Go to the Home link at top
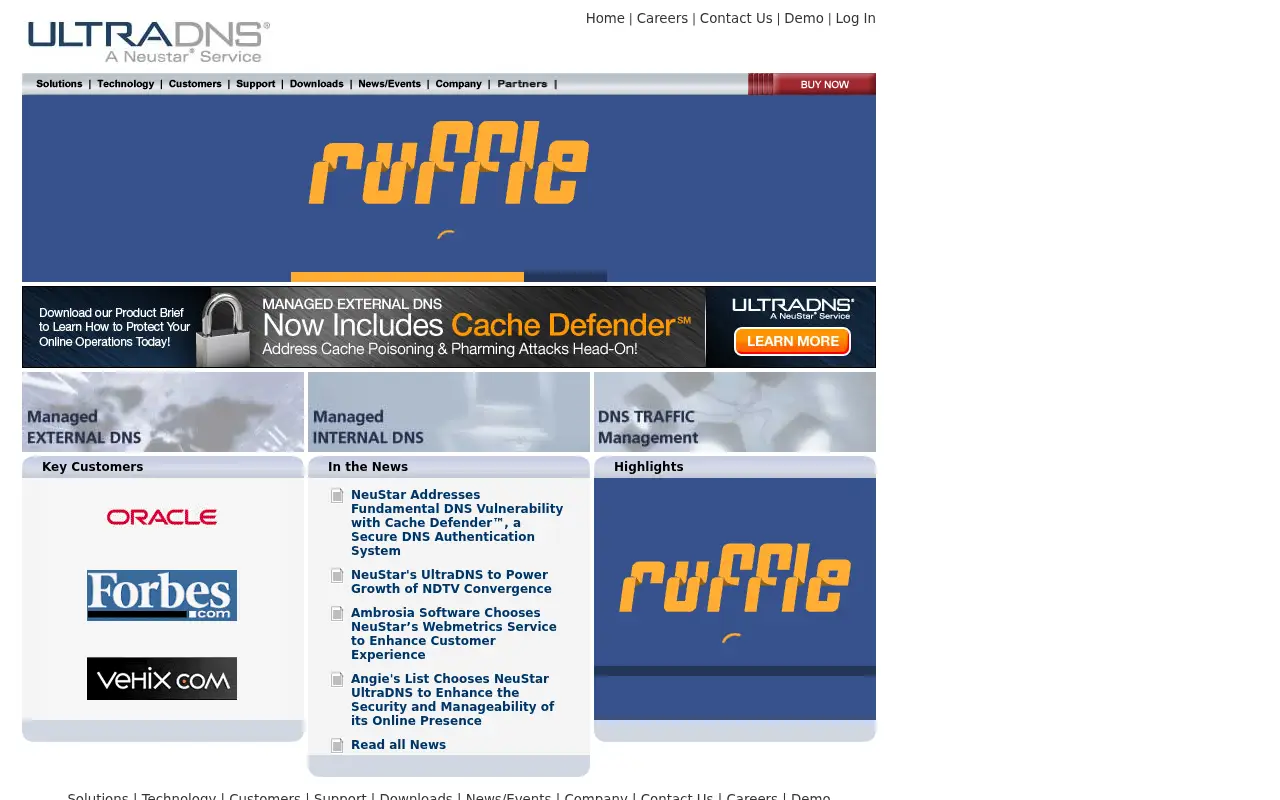 pos(605,18)
